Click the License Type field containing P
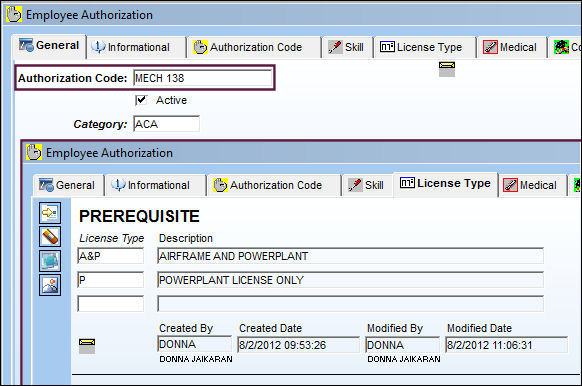Screen dimensions: 582x386 tap(111, 280)
